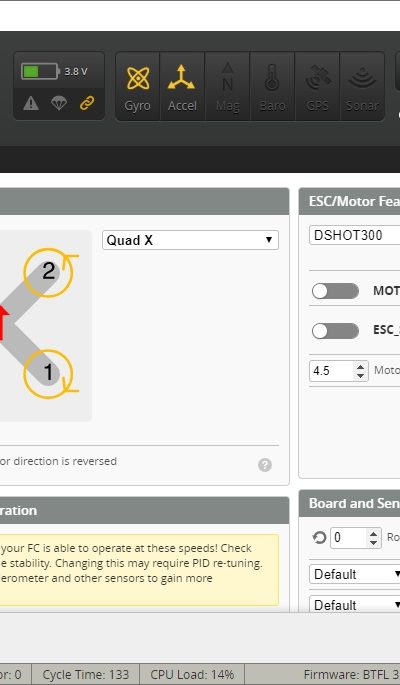Click the Mag sensor indicator
The height and width of the screenshot is (685, 400).
227,86
